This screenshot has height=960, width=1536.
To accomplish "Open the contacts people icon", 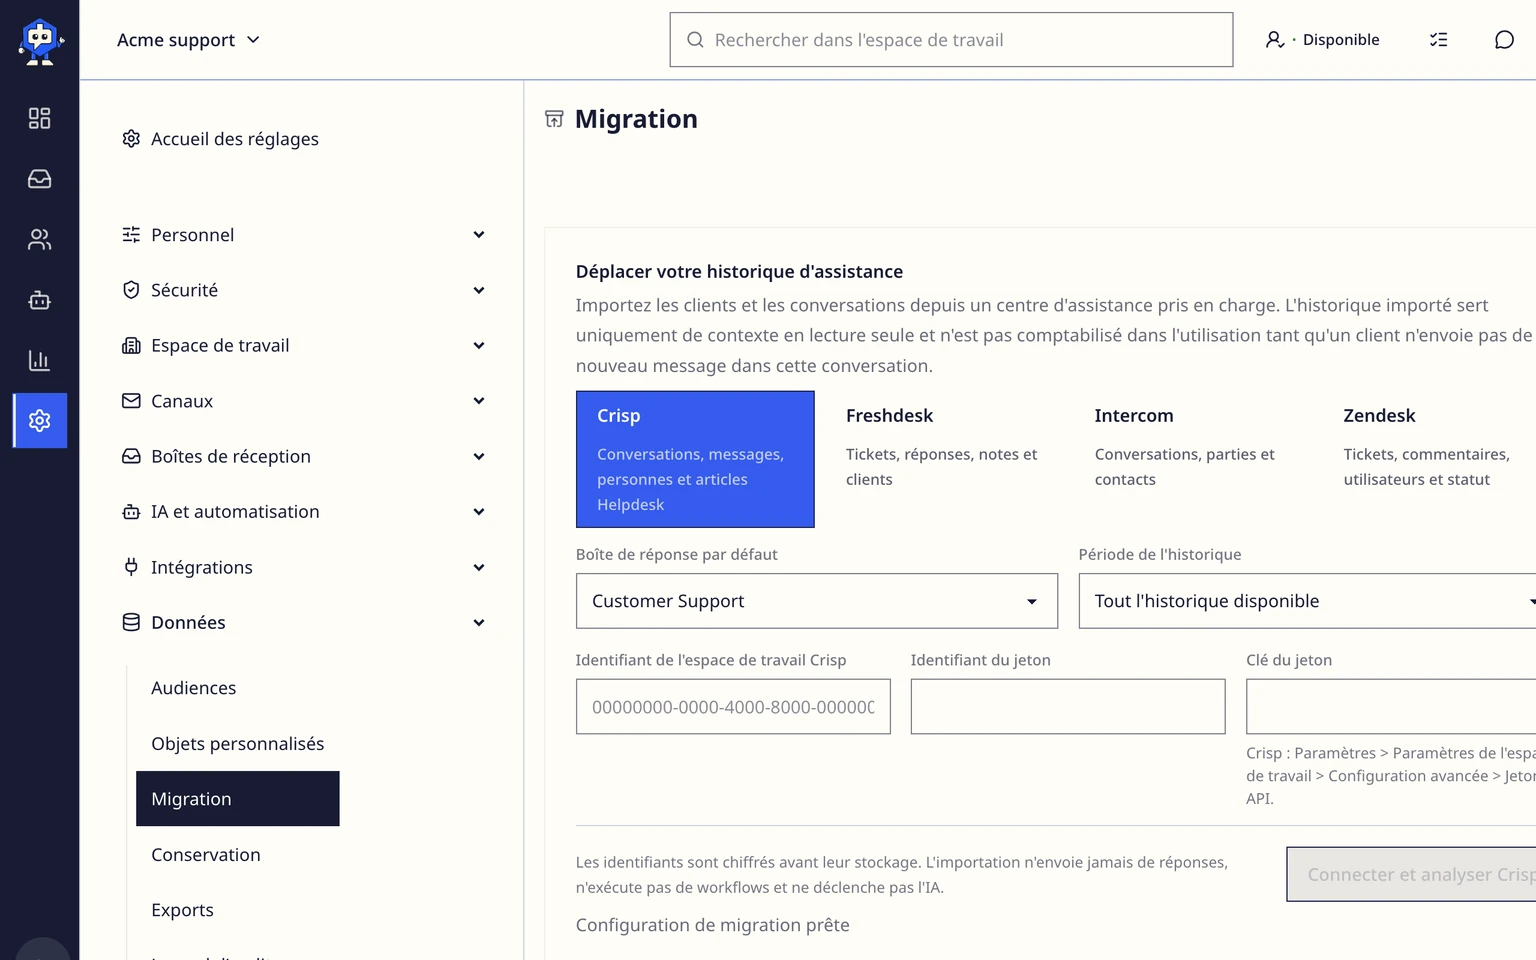I will (39, 240).
